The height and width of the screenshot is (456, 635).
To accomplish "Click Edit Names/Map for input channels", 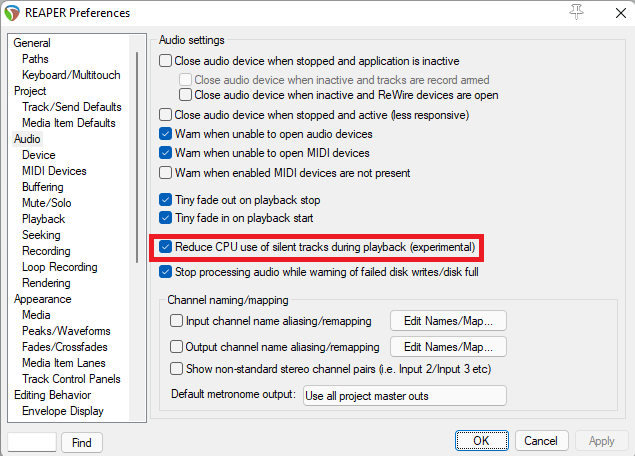I will (x=448, y=321).
